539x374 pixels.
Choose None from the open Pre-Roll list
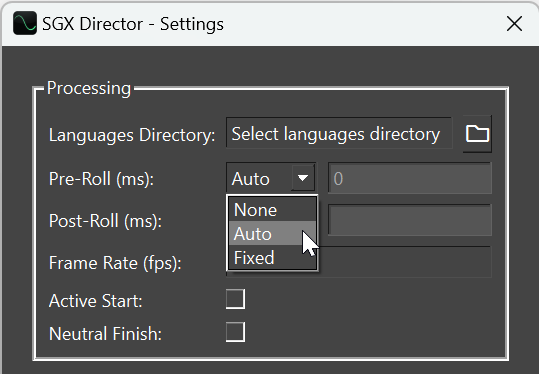click(272, 210)
